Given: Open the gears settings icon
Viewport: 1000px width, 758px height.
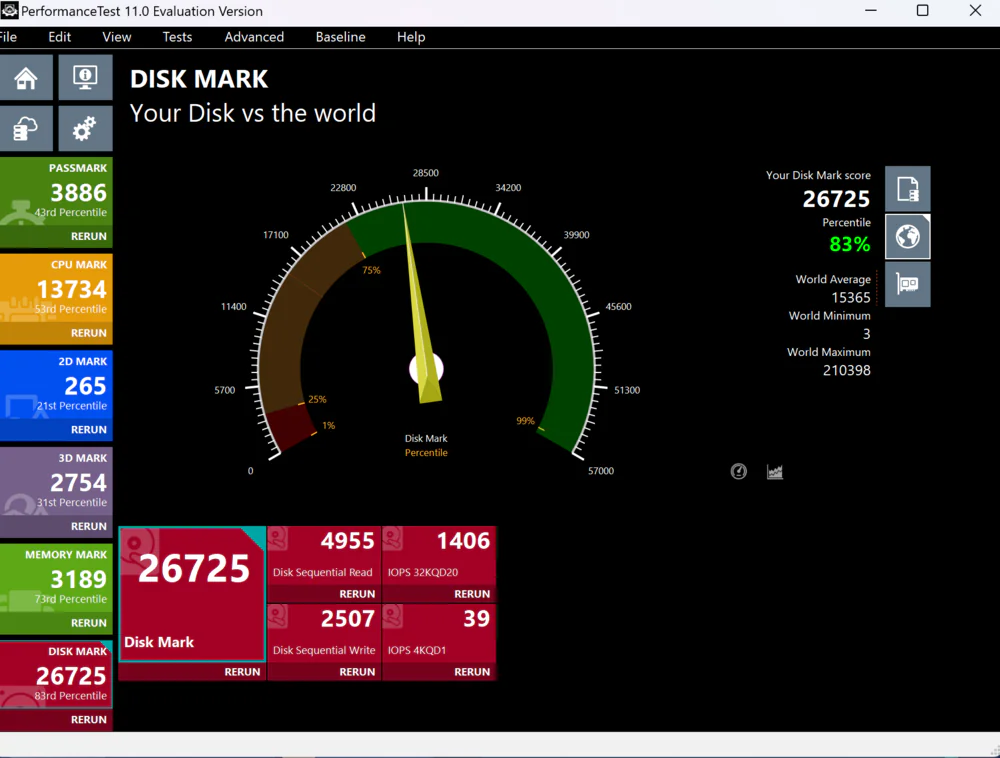Looking at the screenshot, I should [x=85, y=128].
